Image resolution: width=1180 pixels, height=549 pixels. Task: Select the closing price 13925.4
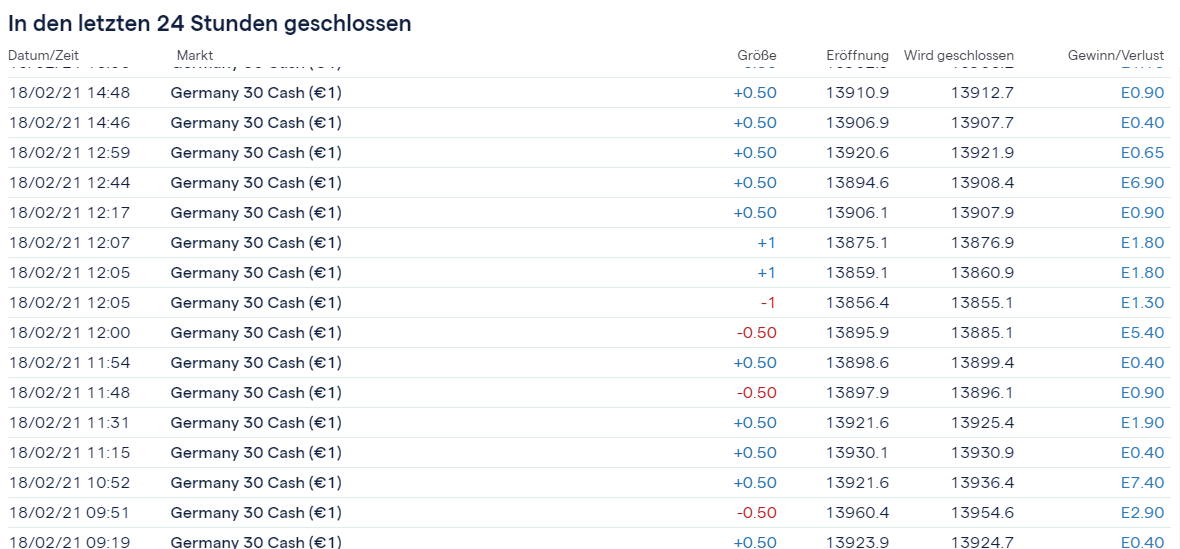tap(982, 423)
